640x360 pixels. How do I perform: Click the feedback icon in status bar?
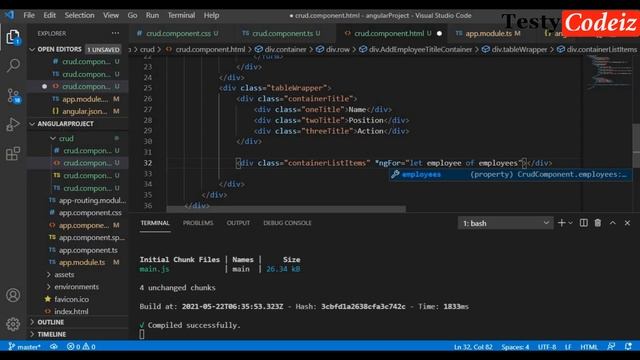click(x=611, y=347)
